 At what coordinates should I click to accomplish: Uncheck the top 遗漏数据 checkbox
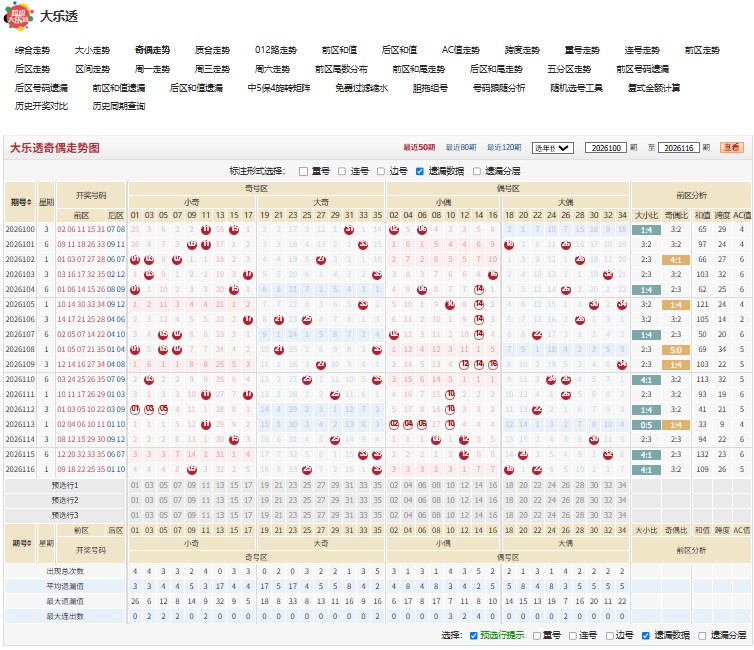tap(419, 172)
